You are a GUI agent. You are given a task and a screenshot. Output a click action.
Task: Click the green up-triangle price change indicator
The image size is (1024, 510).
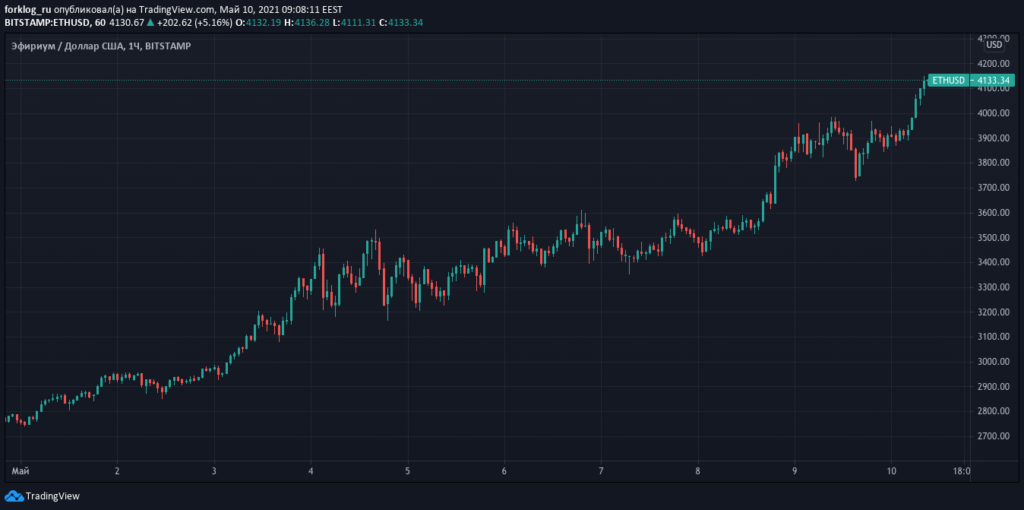point(150,22)
